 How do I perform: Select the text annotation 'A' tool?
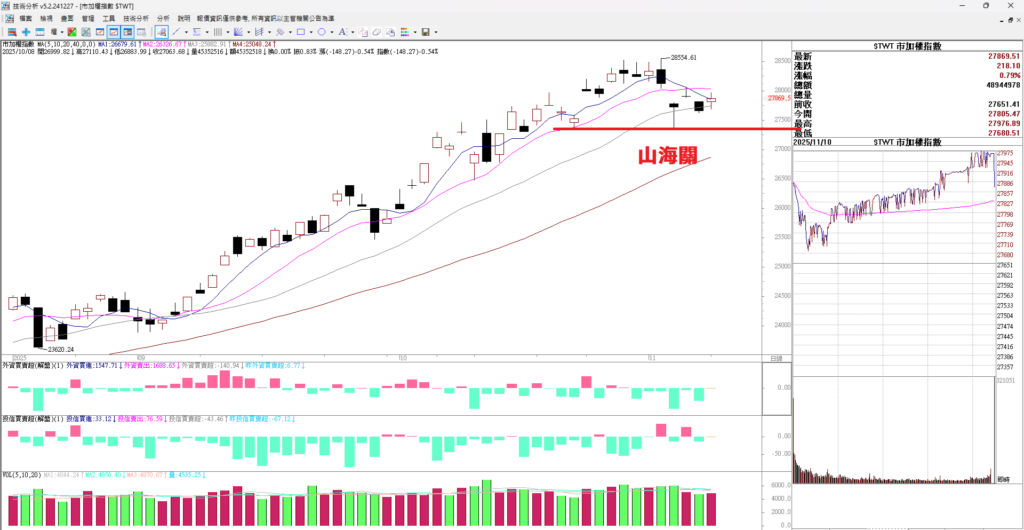[x=342, y=32]
